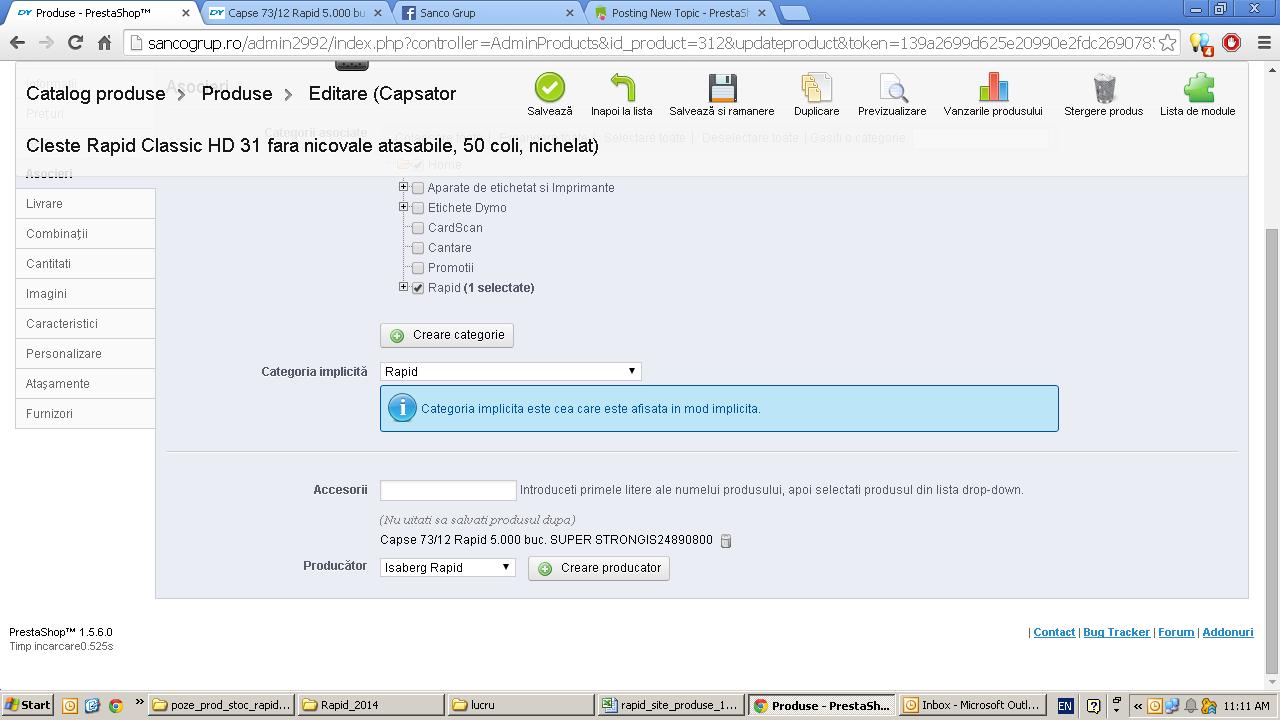This screenshot has width=1280, height=720.
Task: Check the Etichete Dymo category
Action: click(x=418, y=208)
